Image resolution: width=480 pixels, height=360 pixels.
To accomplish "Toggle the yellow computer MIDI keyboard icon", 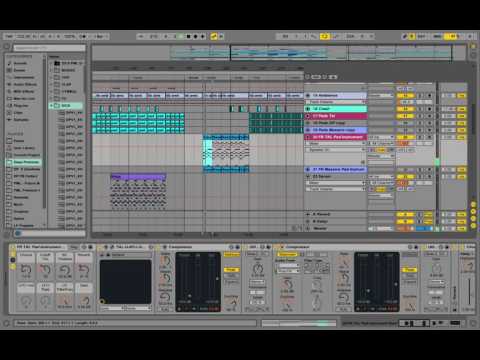I will [412, 36].
